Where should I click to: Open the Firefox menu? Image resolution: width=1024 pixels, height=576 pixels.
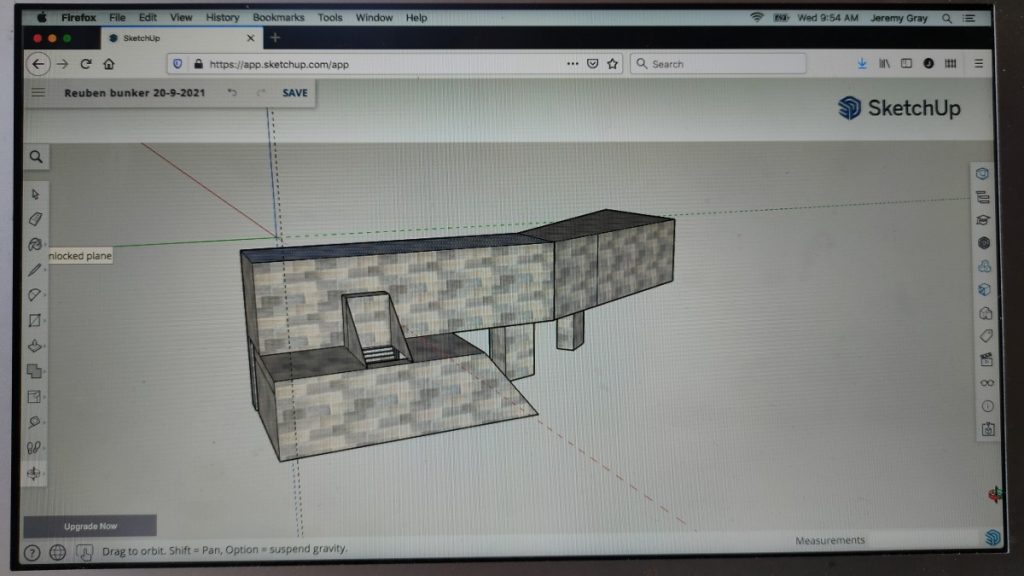coord(78,18)
